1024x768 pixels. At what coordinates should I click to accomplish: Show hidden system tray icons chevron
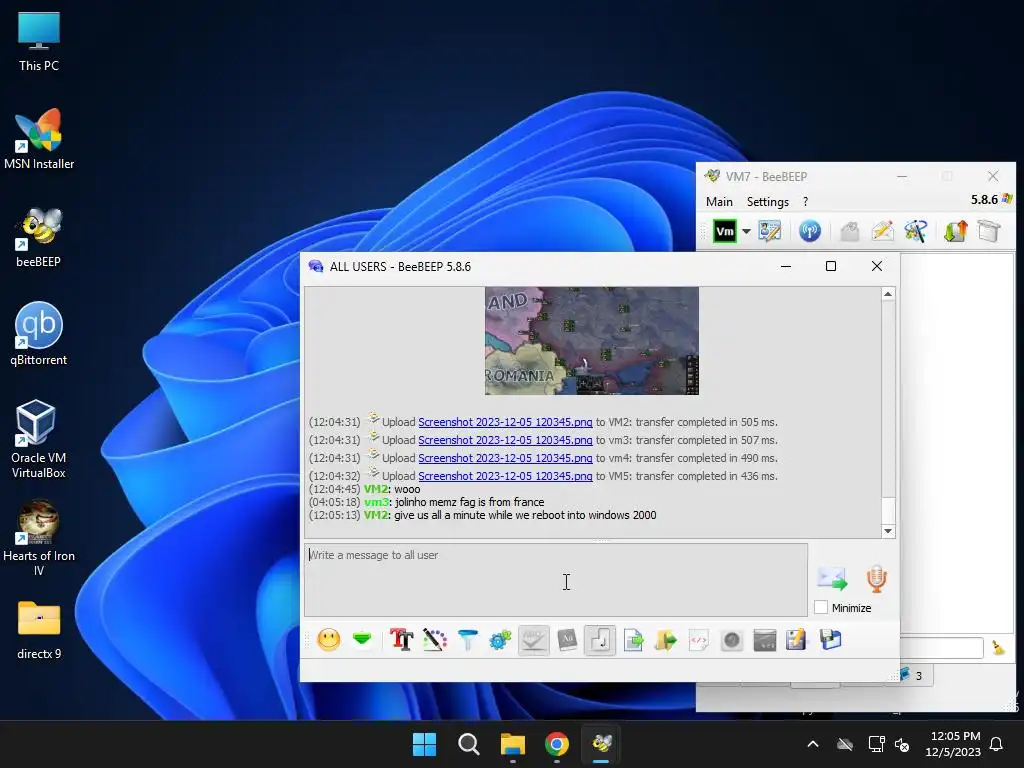pyautogui.click(x=813, y=744)
